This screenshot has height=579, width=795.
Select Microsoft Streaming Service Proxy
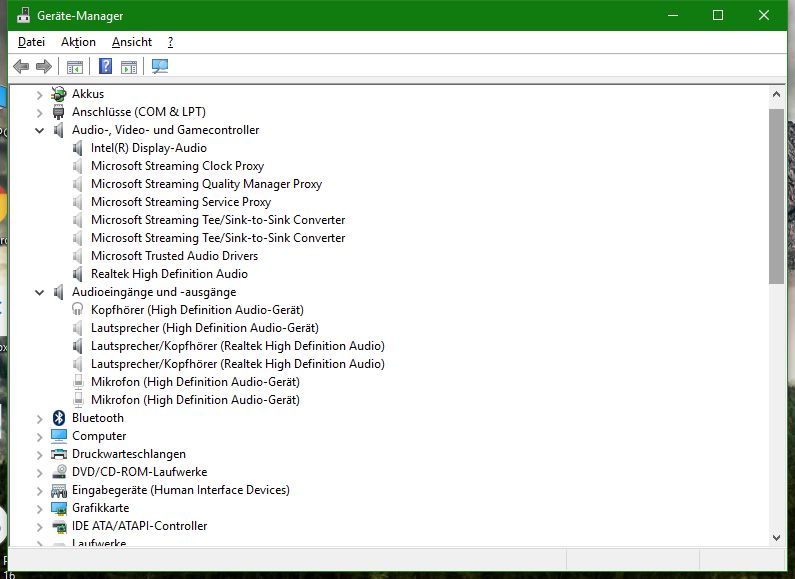pos(181,202)
